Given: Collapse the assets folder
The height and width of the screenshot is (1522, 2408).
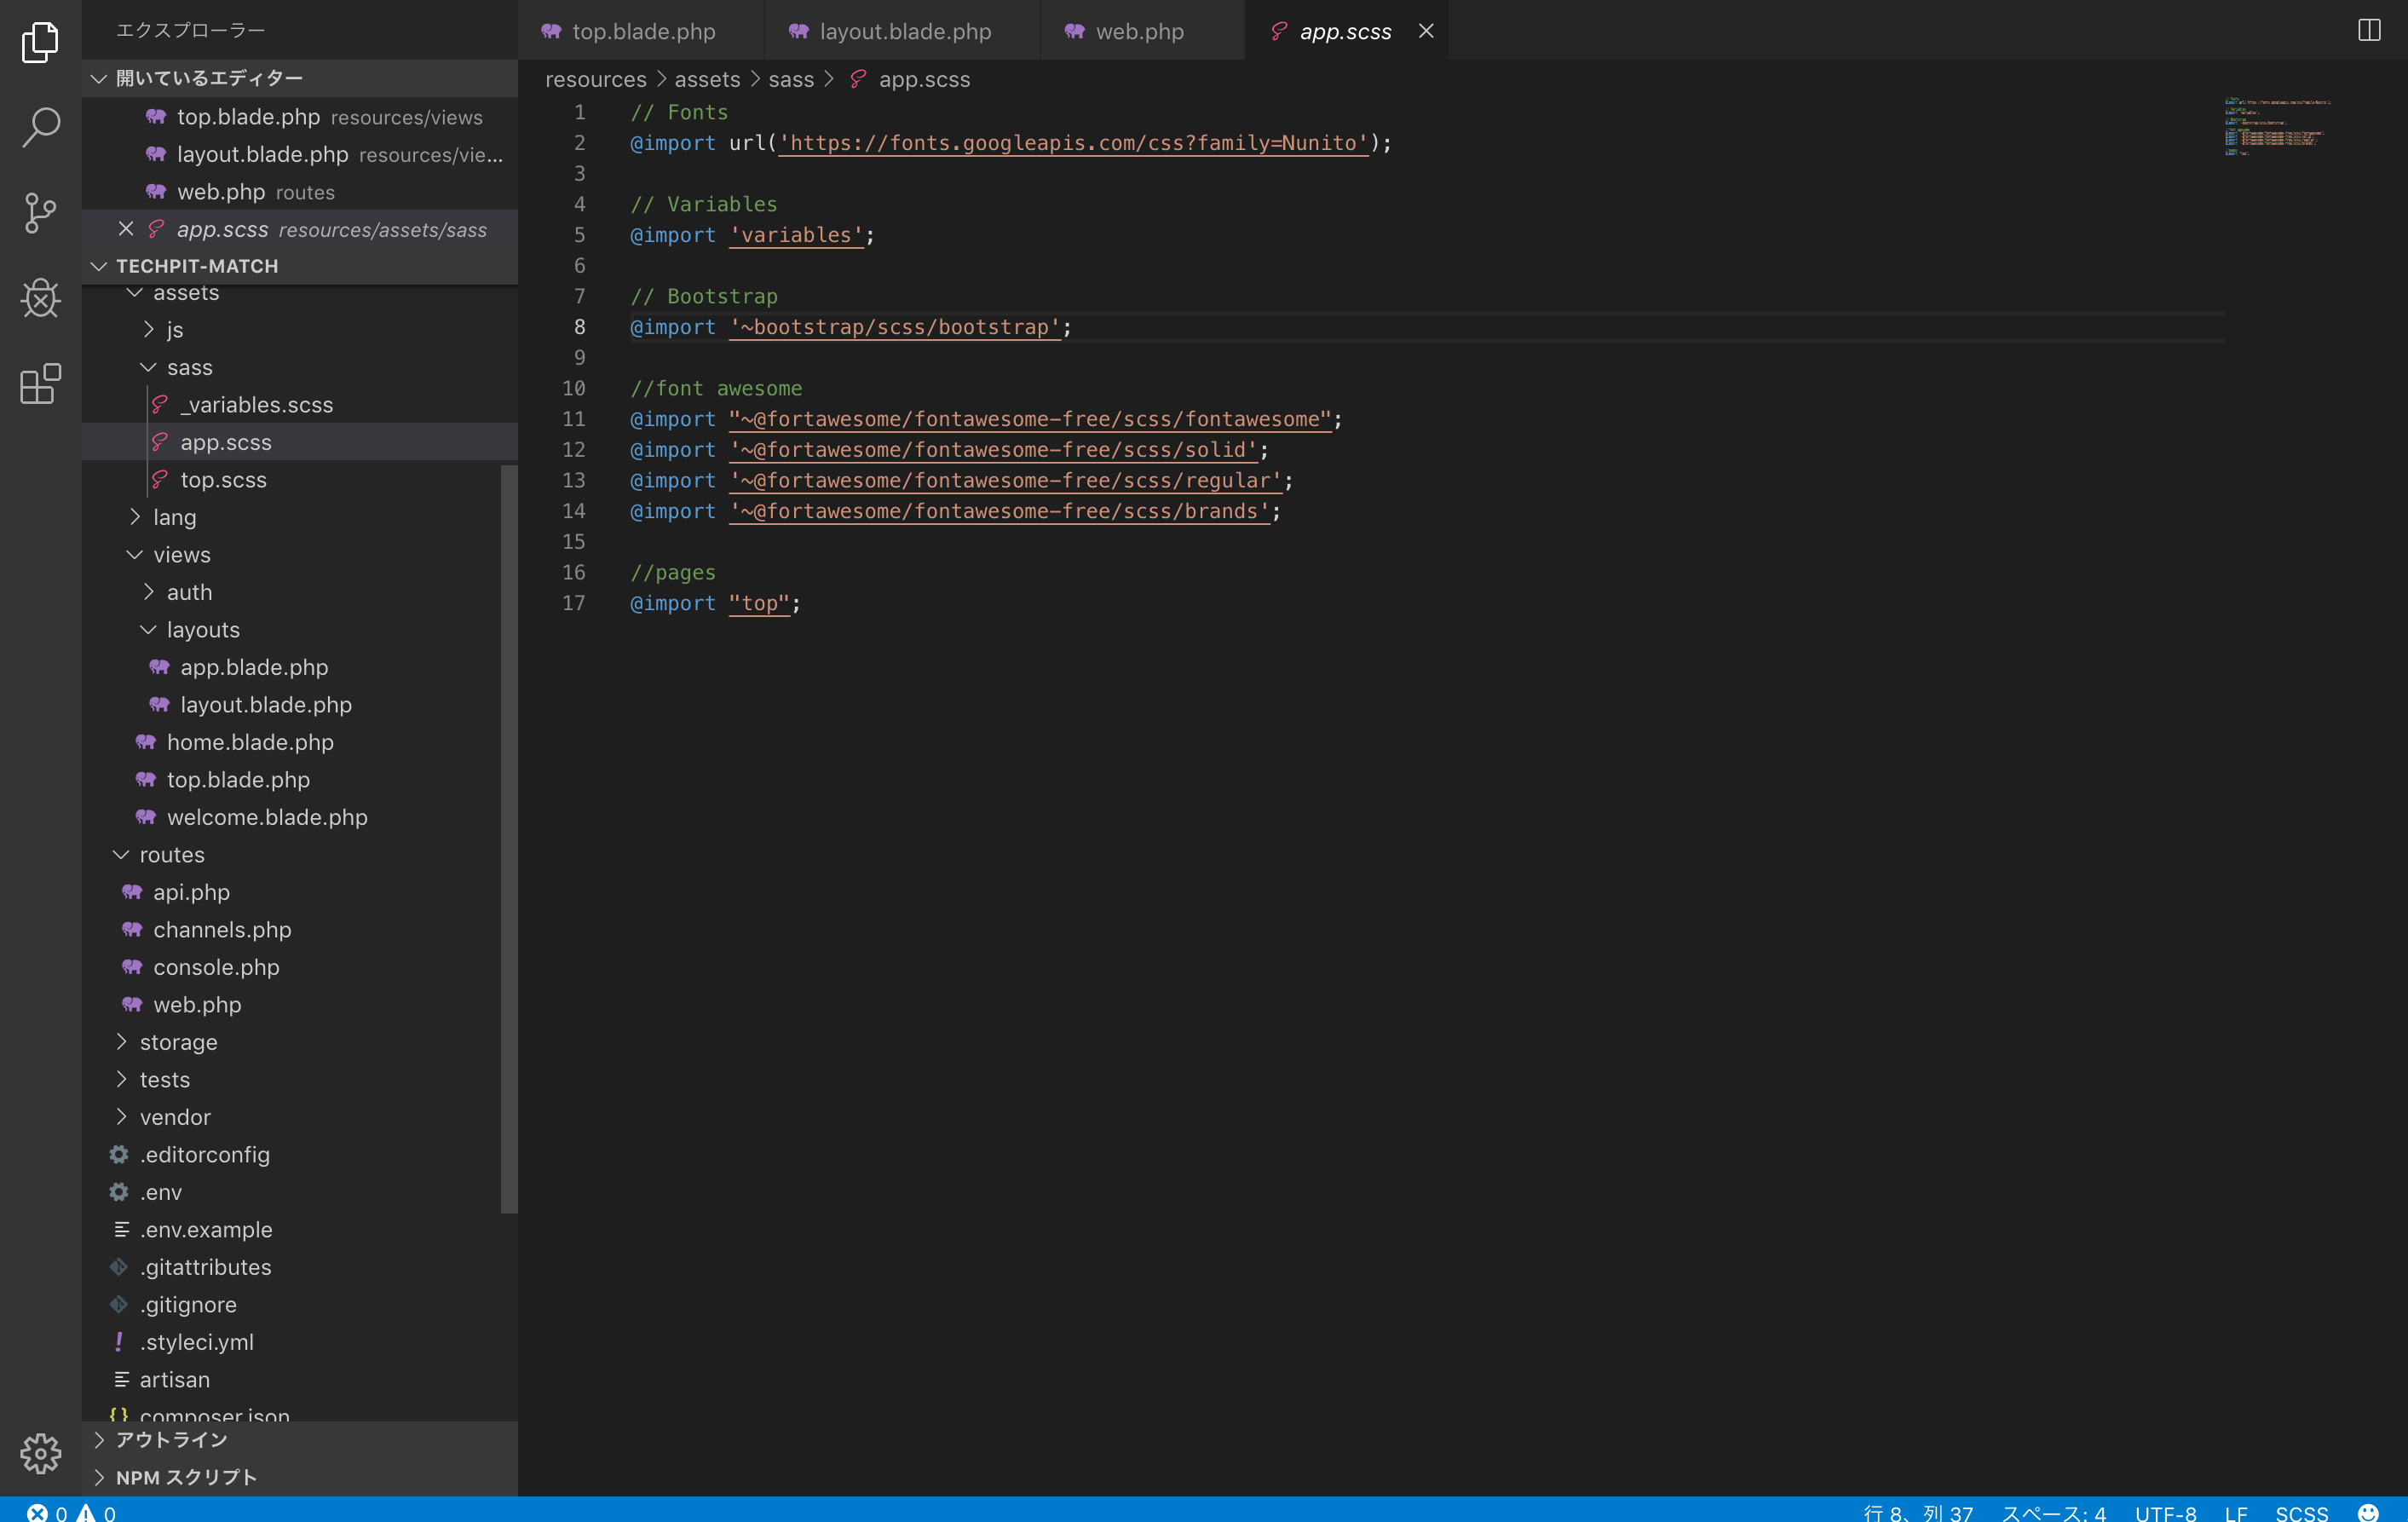Looking at the screenshot, I should pos(300,293).
